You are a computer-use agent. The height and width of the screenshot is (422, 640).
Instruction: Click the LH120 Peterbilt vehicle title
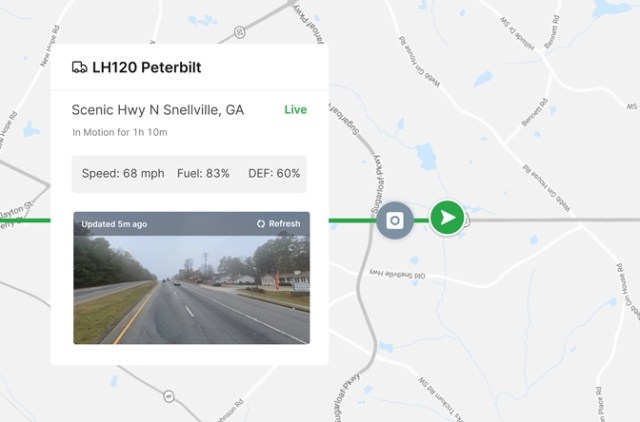(x=147, y=67)
